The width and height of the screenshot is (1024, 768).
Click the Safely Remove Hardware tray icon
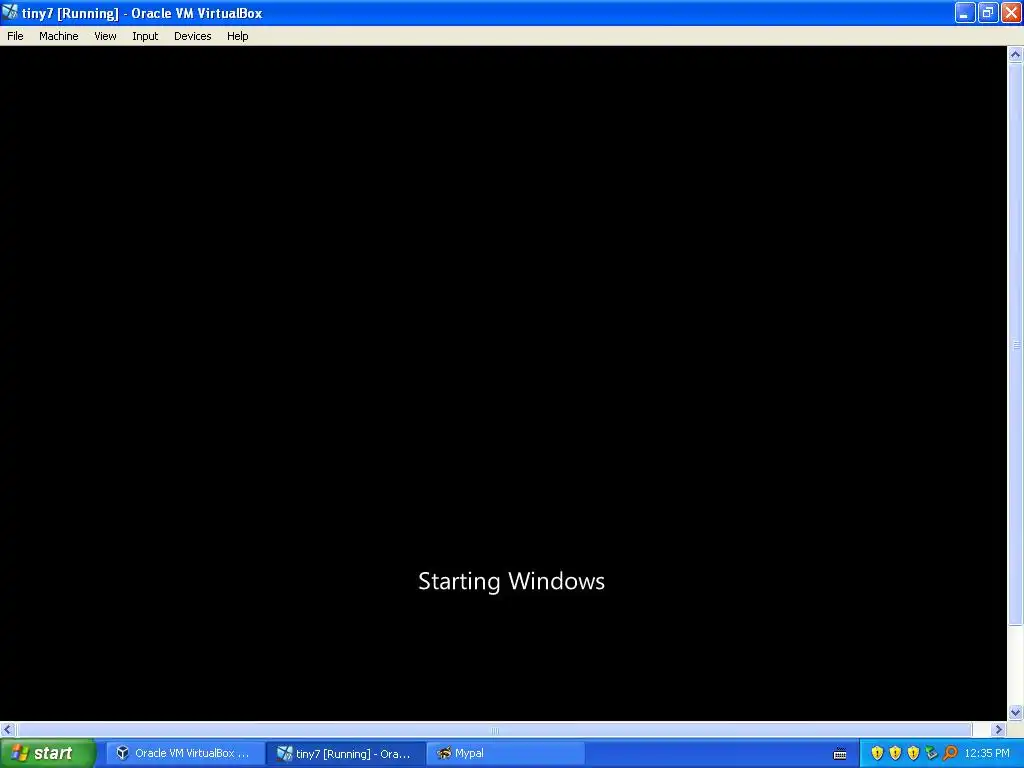[931, 754]
